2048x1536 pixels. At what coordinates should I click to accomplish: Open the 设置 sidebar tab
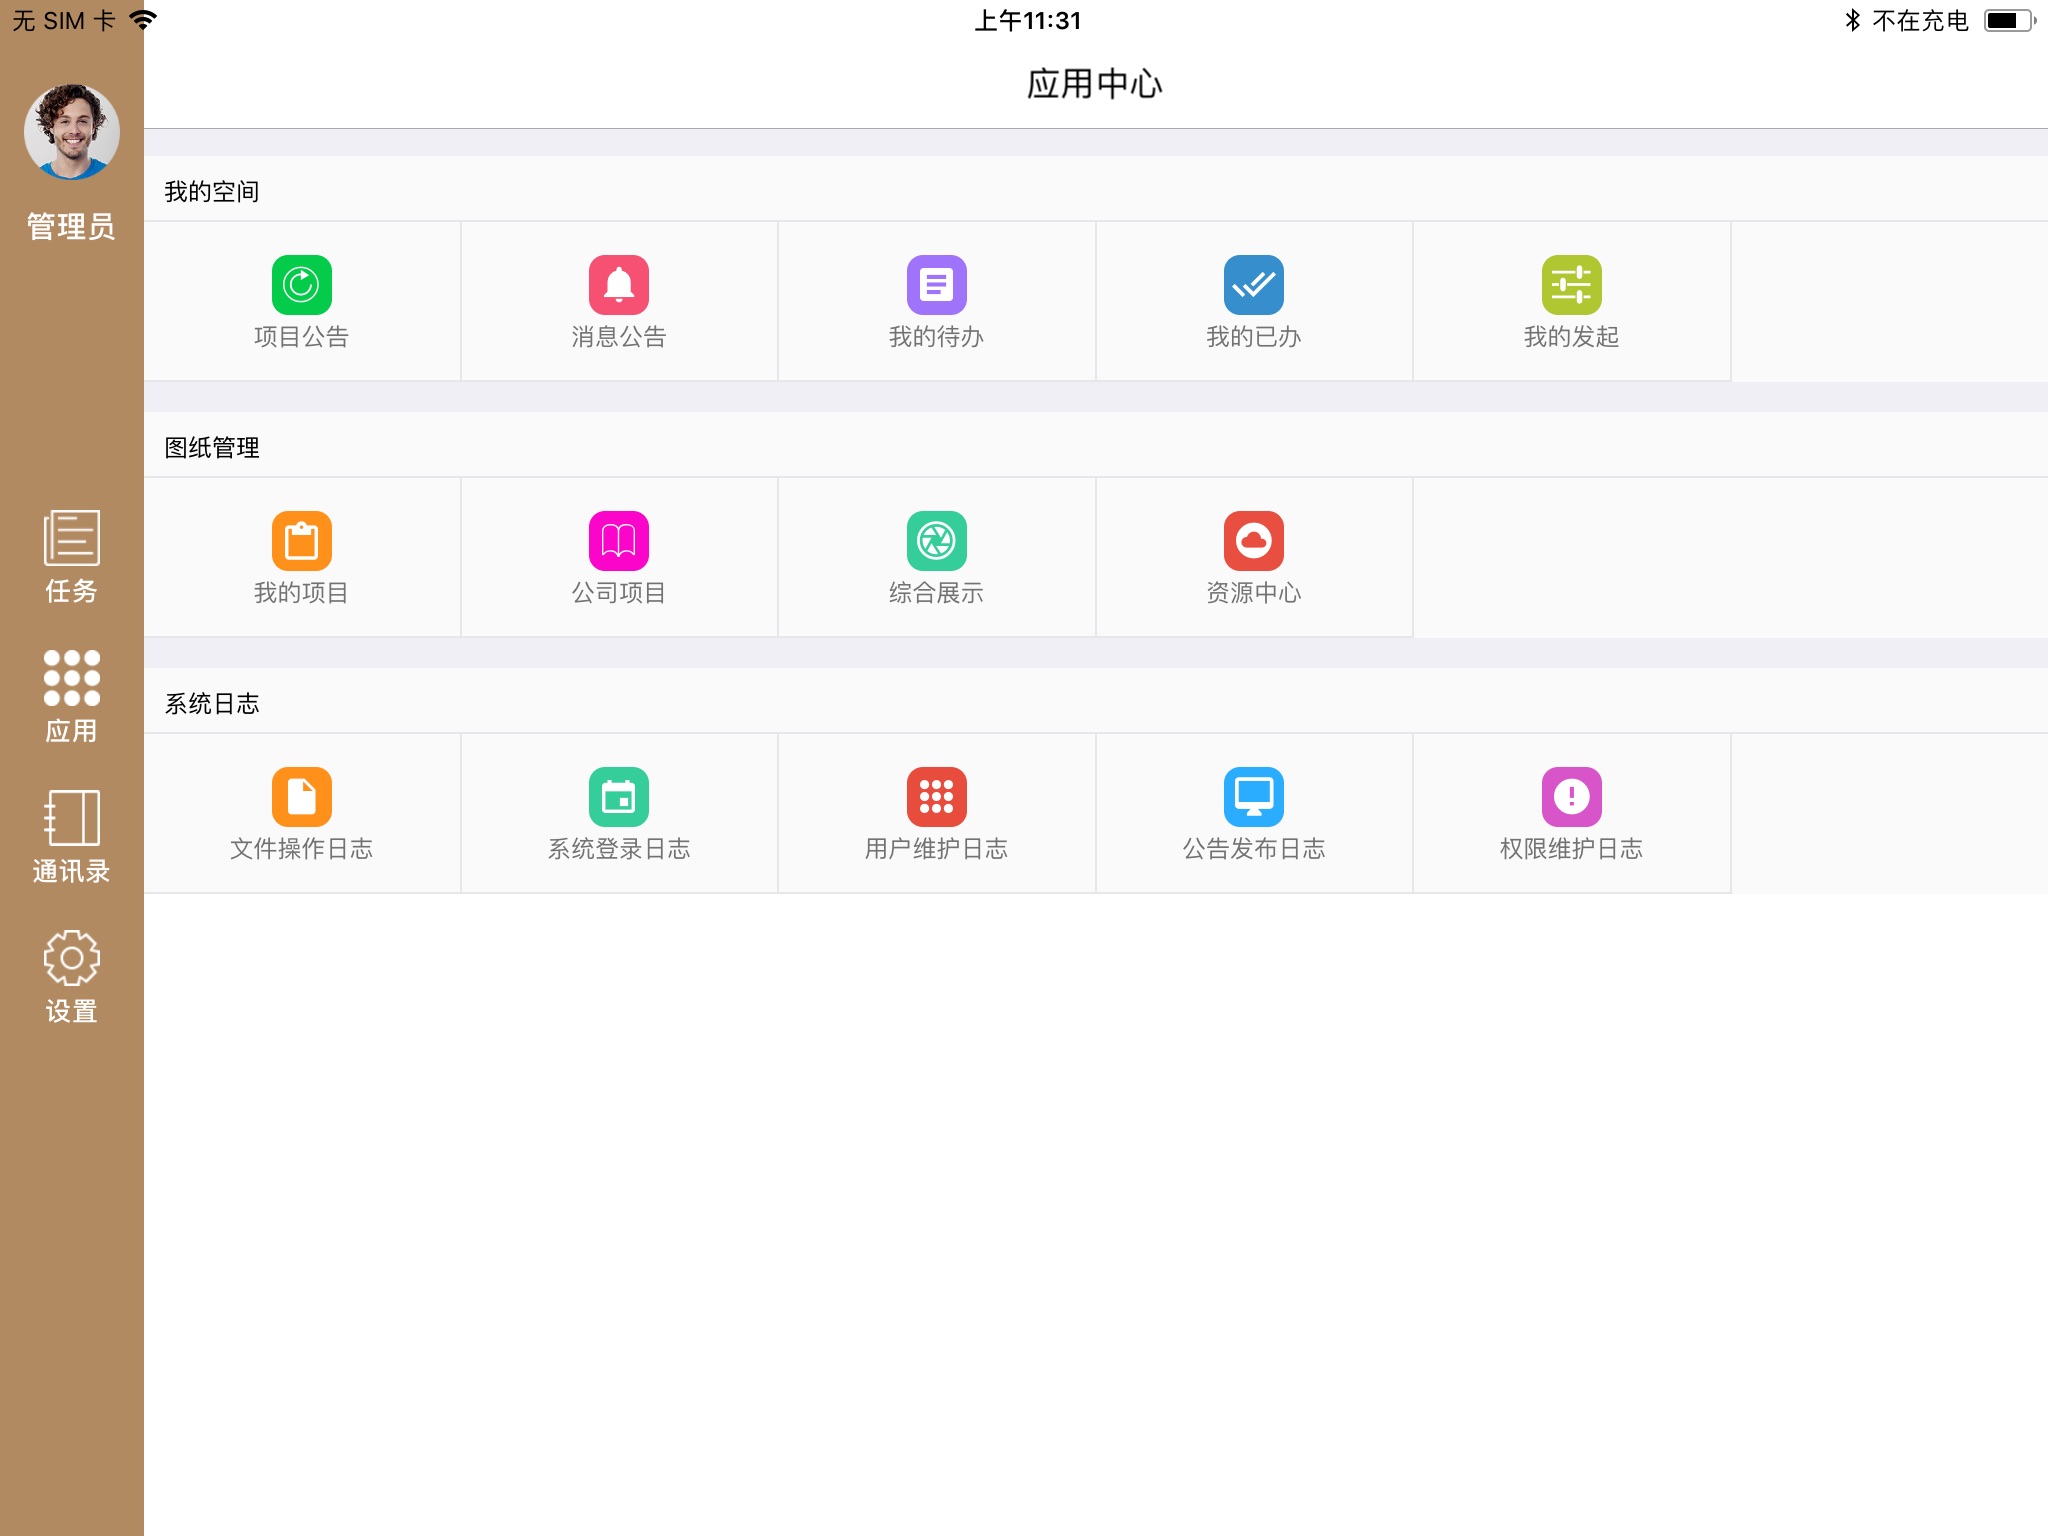click(x=71, y=976)
